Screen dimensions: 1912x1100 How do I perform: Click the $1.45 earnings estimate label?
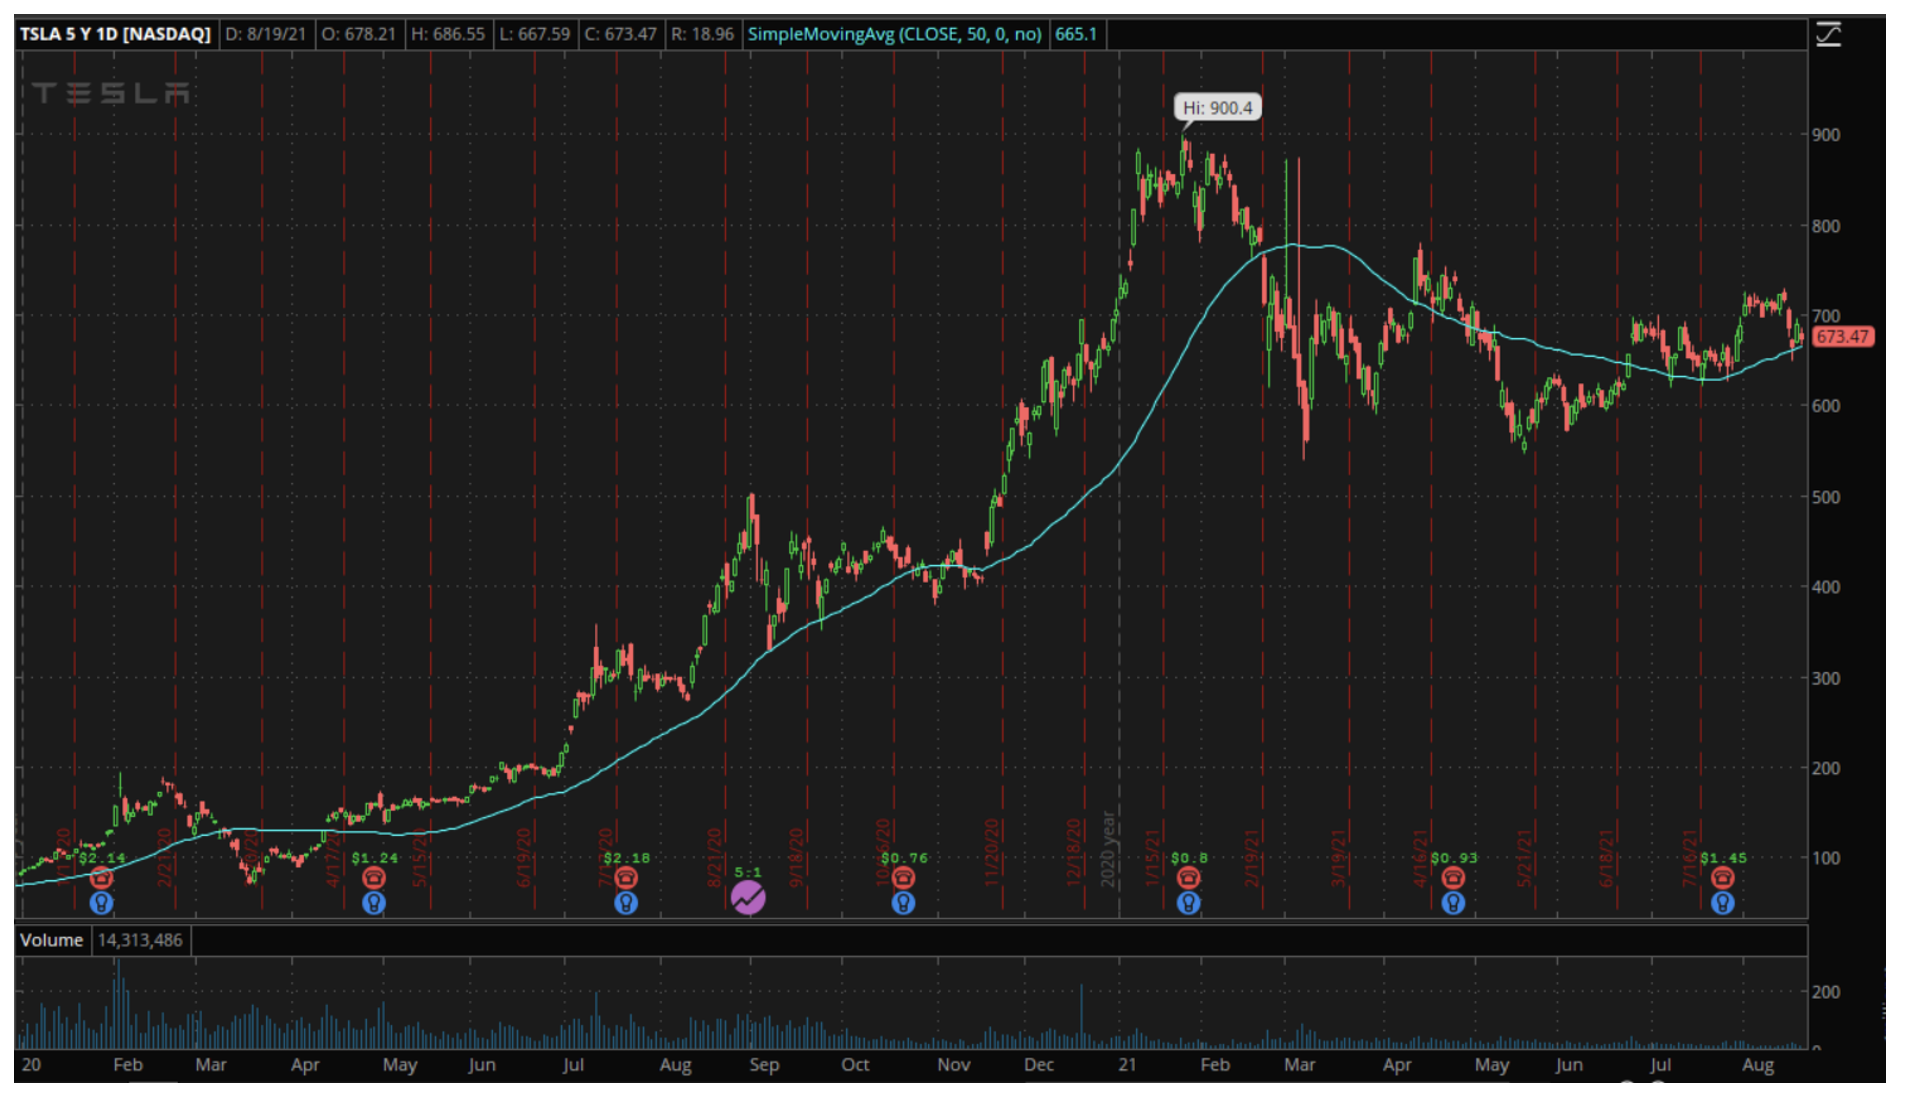(1723, 858)
